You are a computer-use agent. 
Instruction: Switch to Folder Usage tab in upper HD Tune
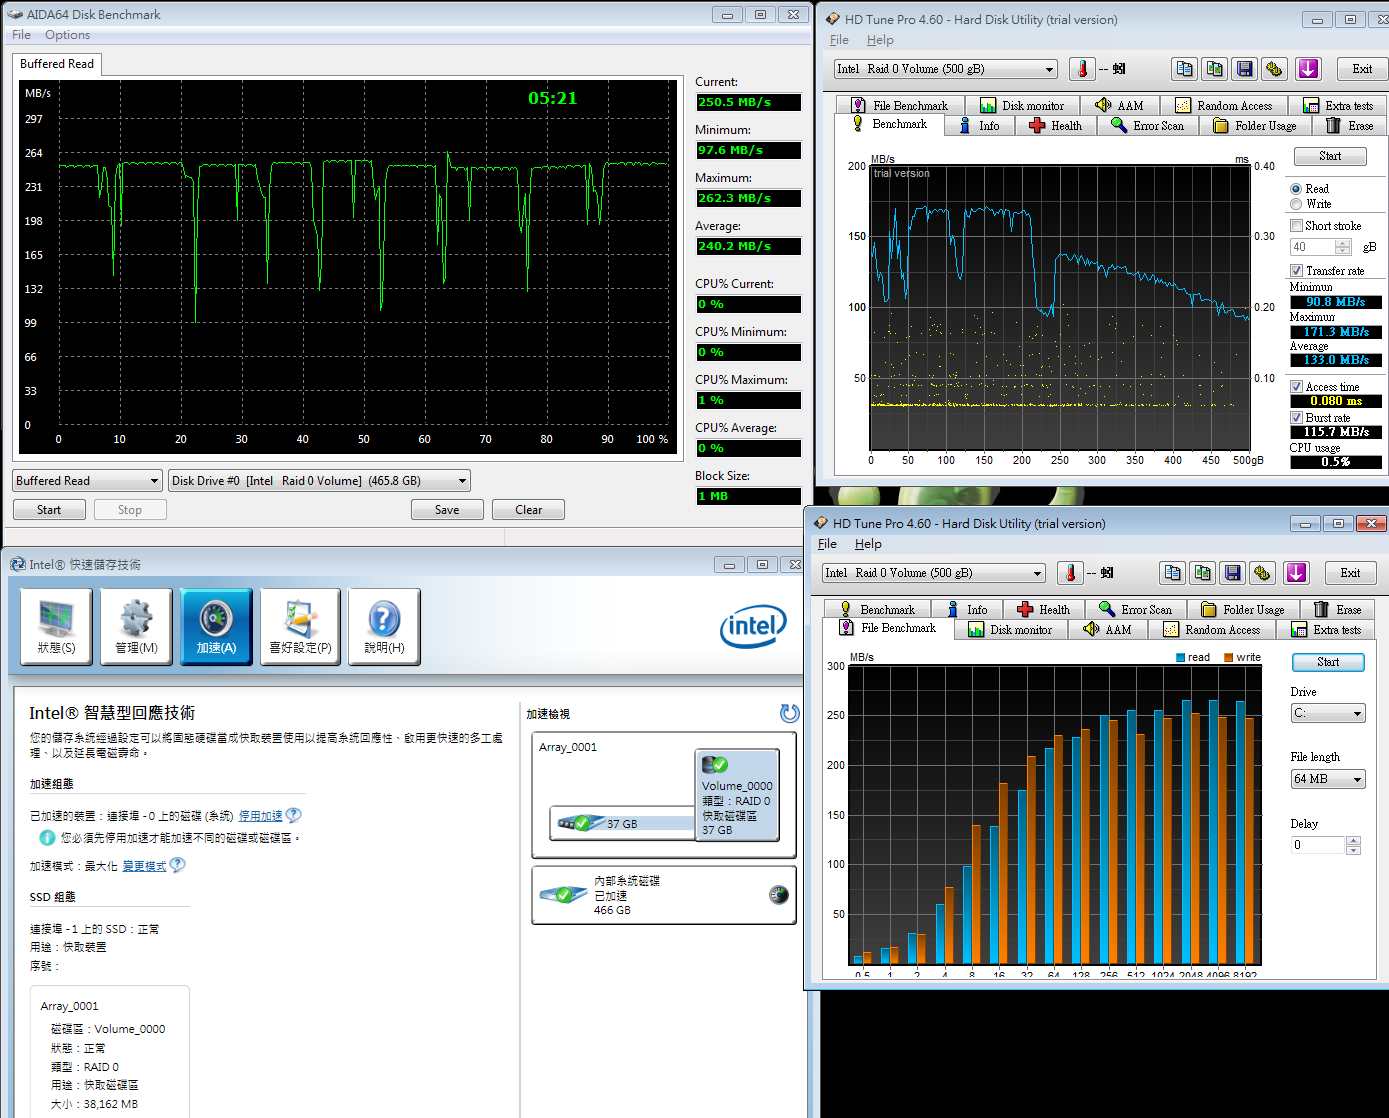click(1254, 125)
